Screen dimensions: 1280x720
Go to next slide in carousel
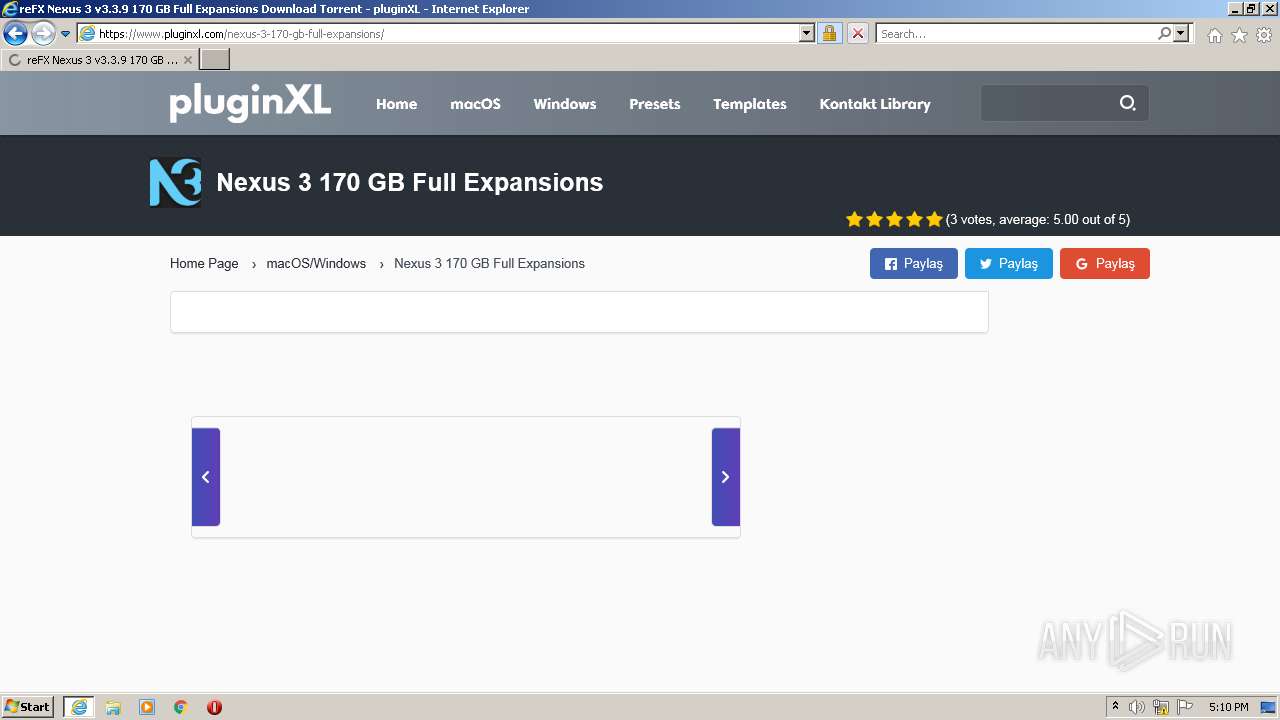pos(726,477)
